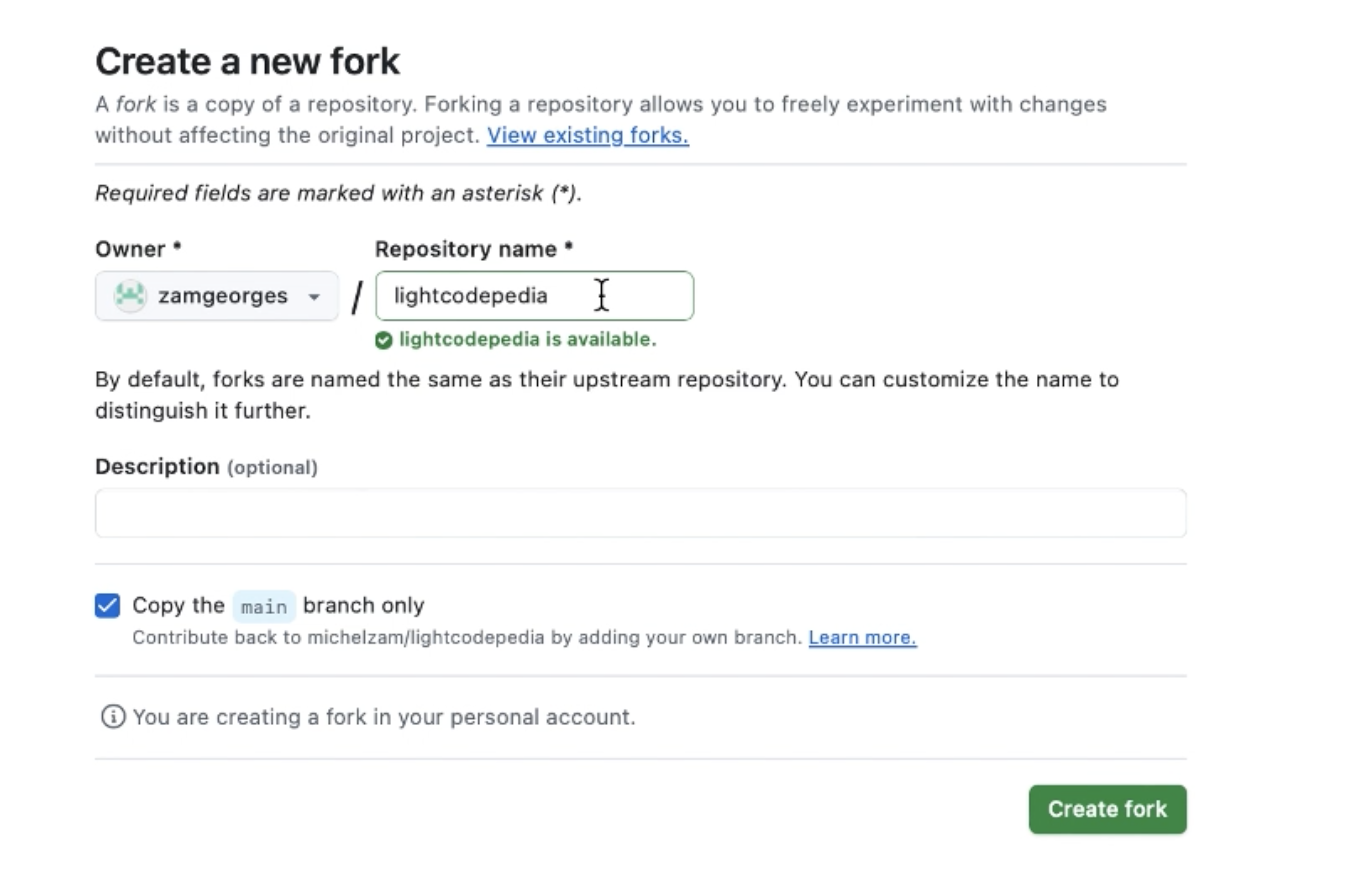Screen dimensions: 1368x894
Task: Click the green availability checkmark icon
Action: 383,340
